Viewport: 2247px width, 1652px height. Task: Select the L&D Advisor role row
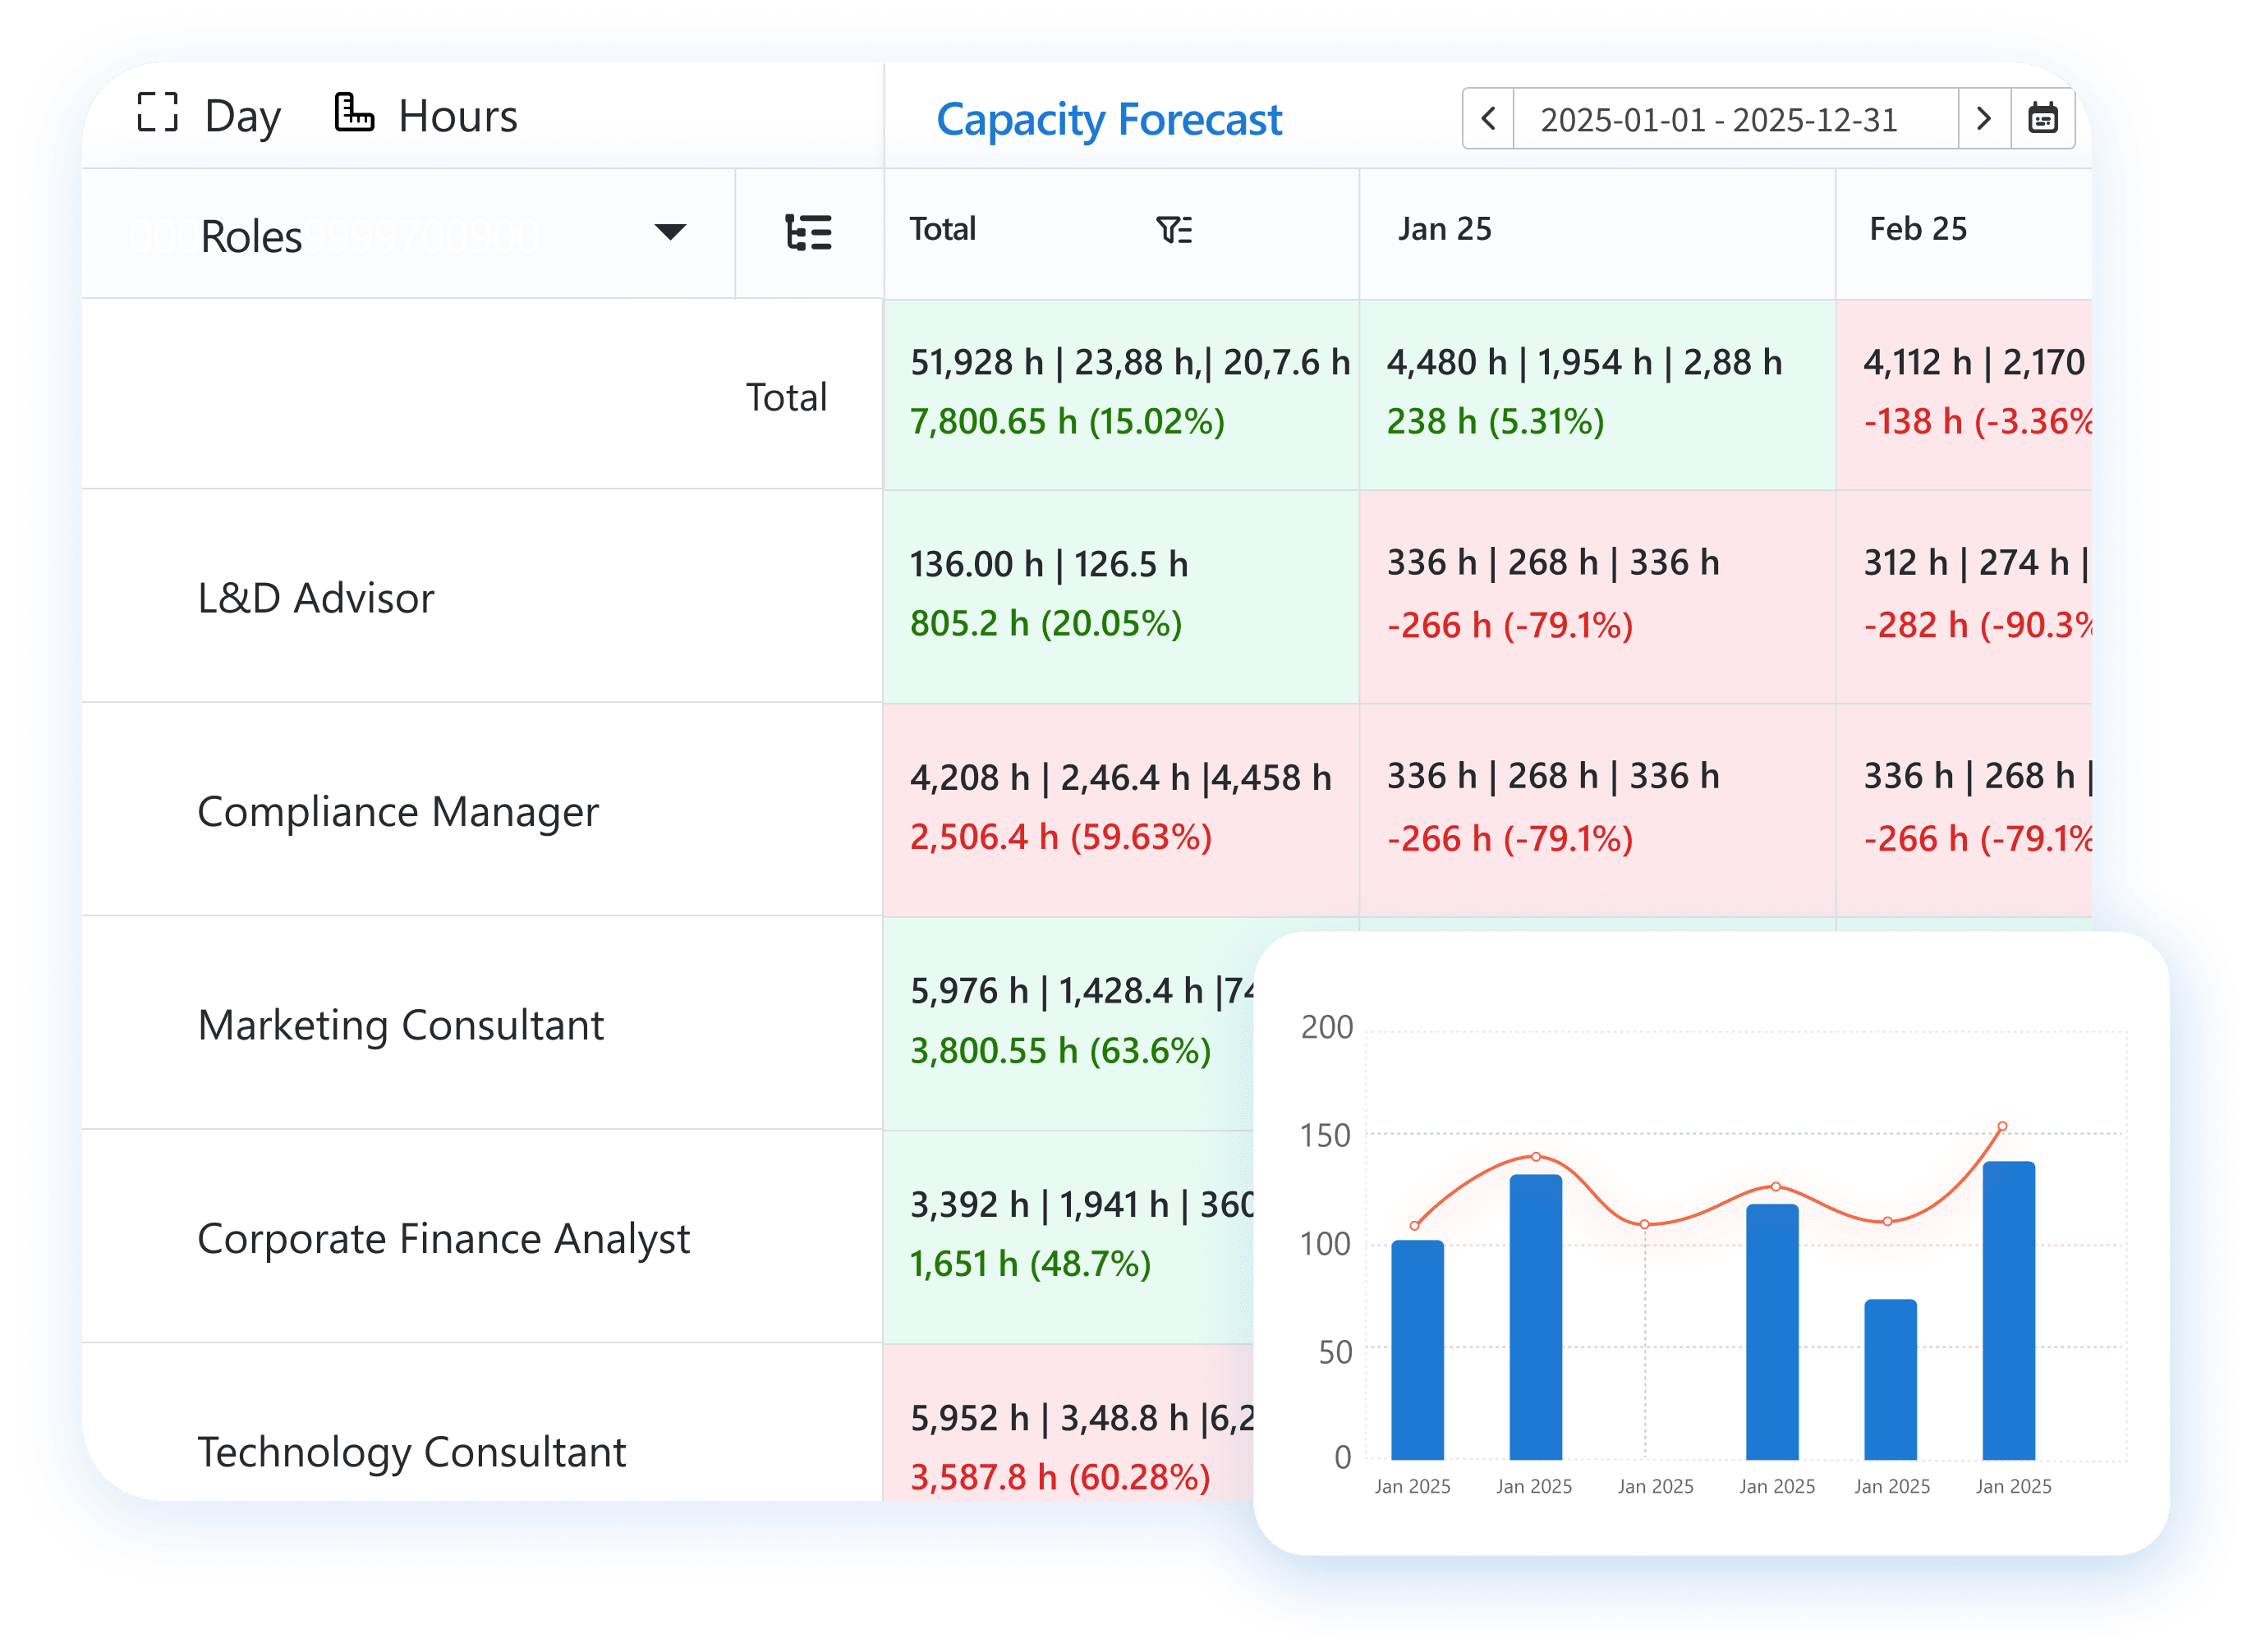tap(315, 598)
